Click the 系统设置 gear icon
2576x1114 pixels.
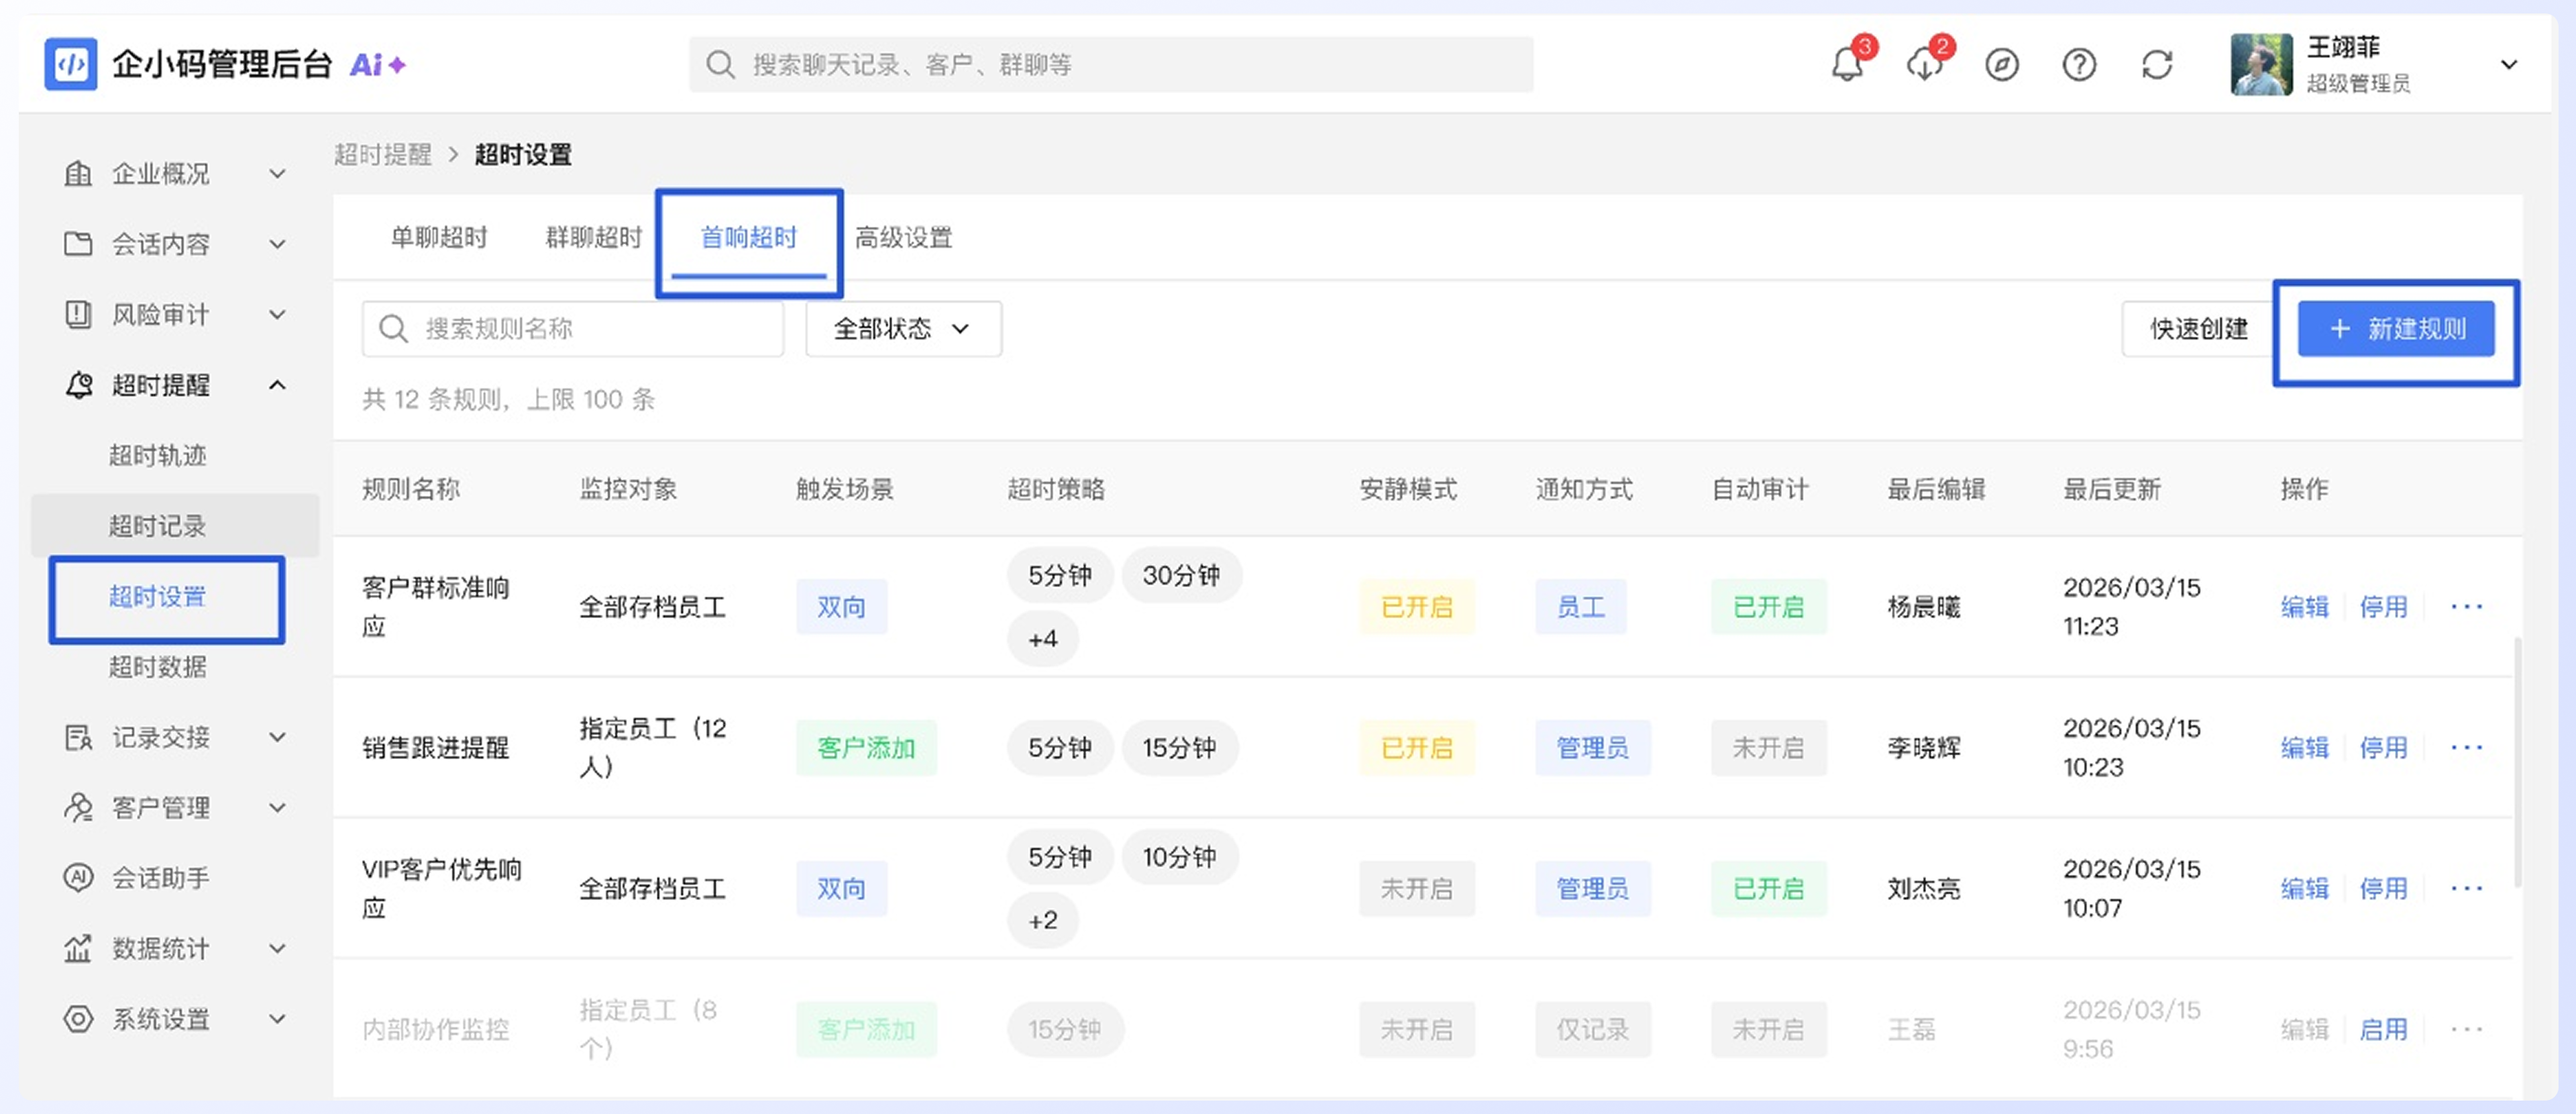click(78, 1019)
